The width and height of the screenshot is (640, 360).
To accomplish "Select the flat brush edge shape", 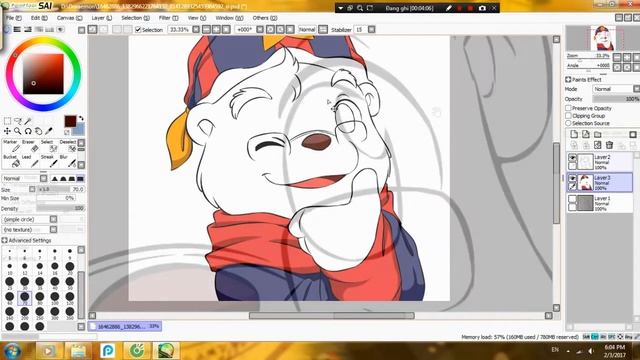I will [80, 178].
